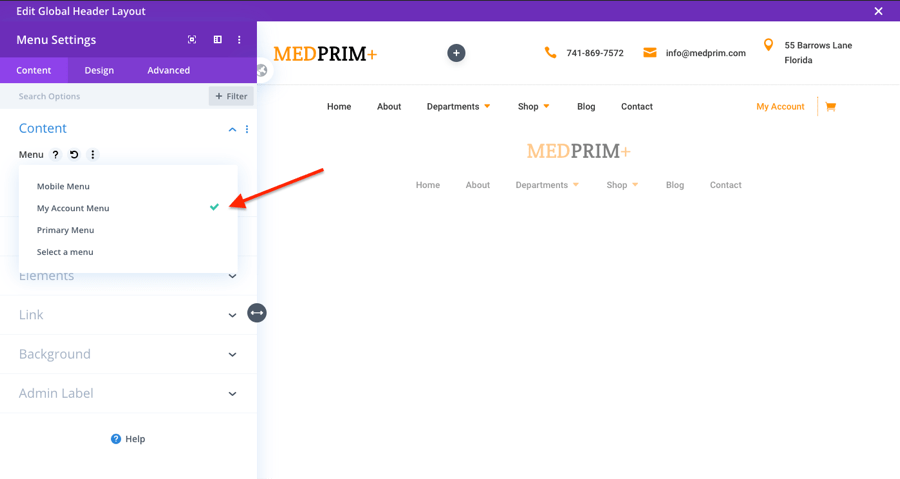Viewport: 900px width, 479px height.
Task: Click the Menu help question icon
Action: [55, 154]
